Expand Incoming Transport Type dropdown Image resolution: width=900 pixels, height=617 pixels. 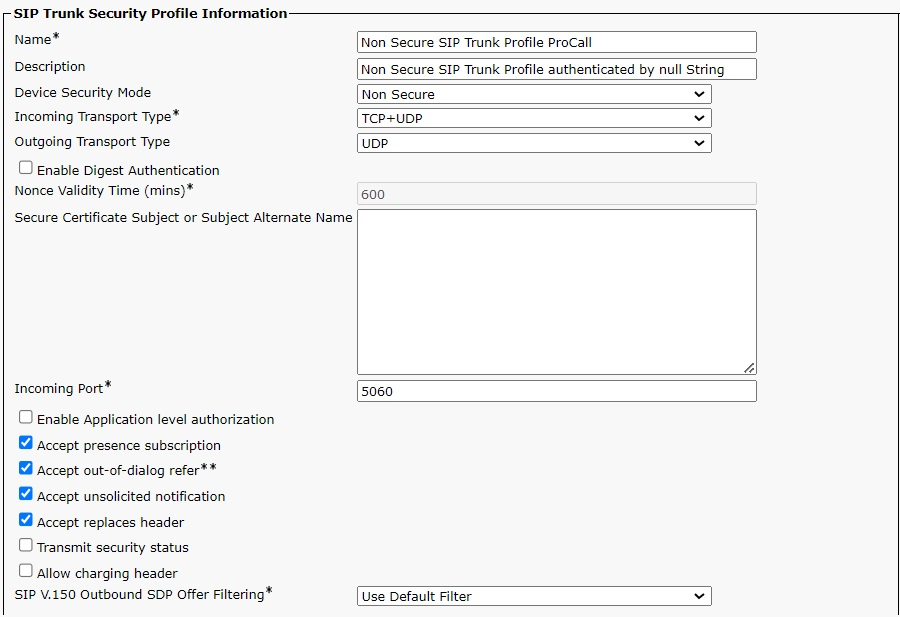[534, 118]
